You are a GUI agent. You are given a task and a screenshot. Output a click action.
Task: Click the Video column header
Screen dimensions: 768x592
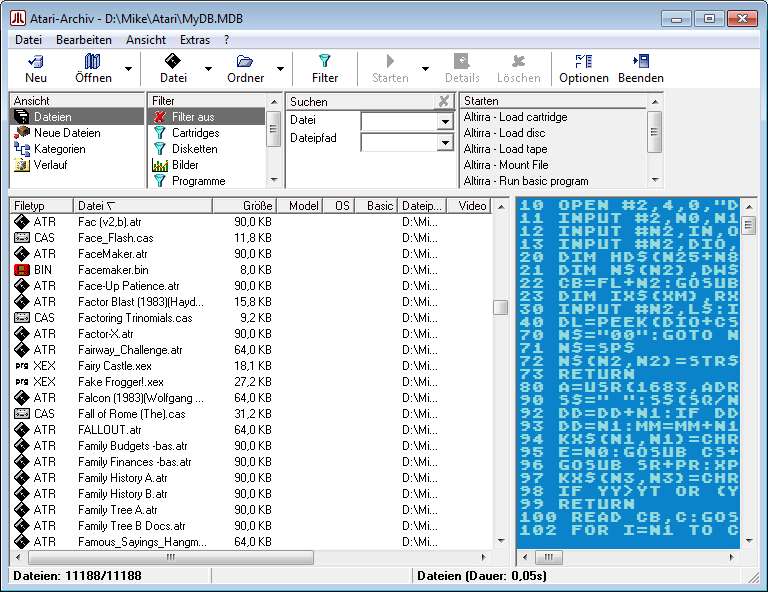click(470, 206)
